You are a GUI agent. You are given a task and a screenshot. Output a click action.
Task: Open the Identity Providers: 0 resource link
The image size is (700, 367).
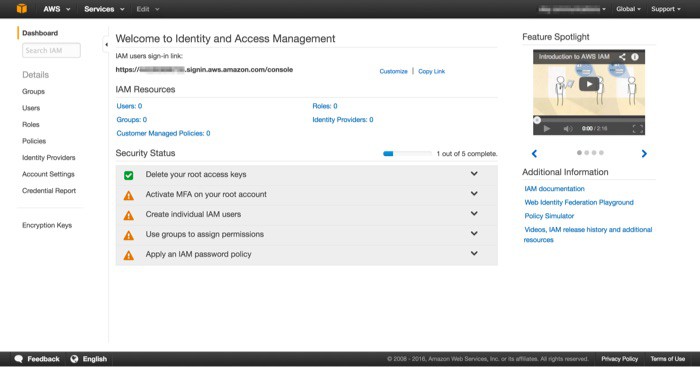343,120
